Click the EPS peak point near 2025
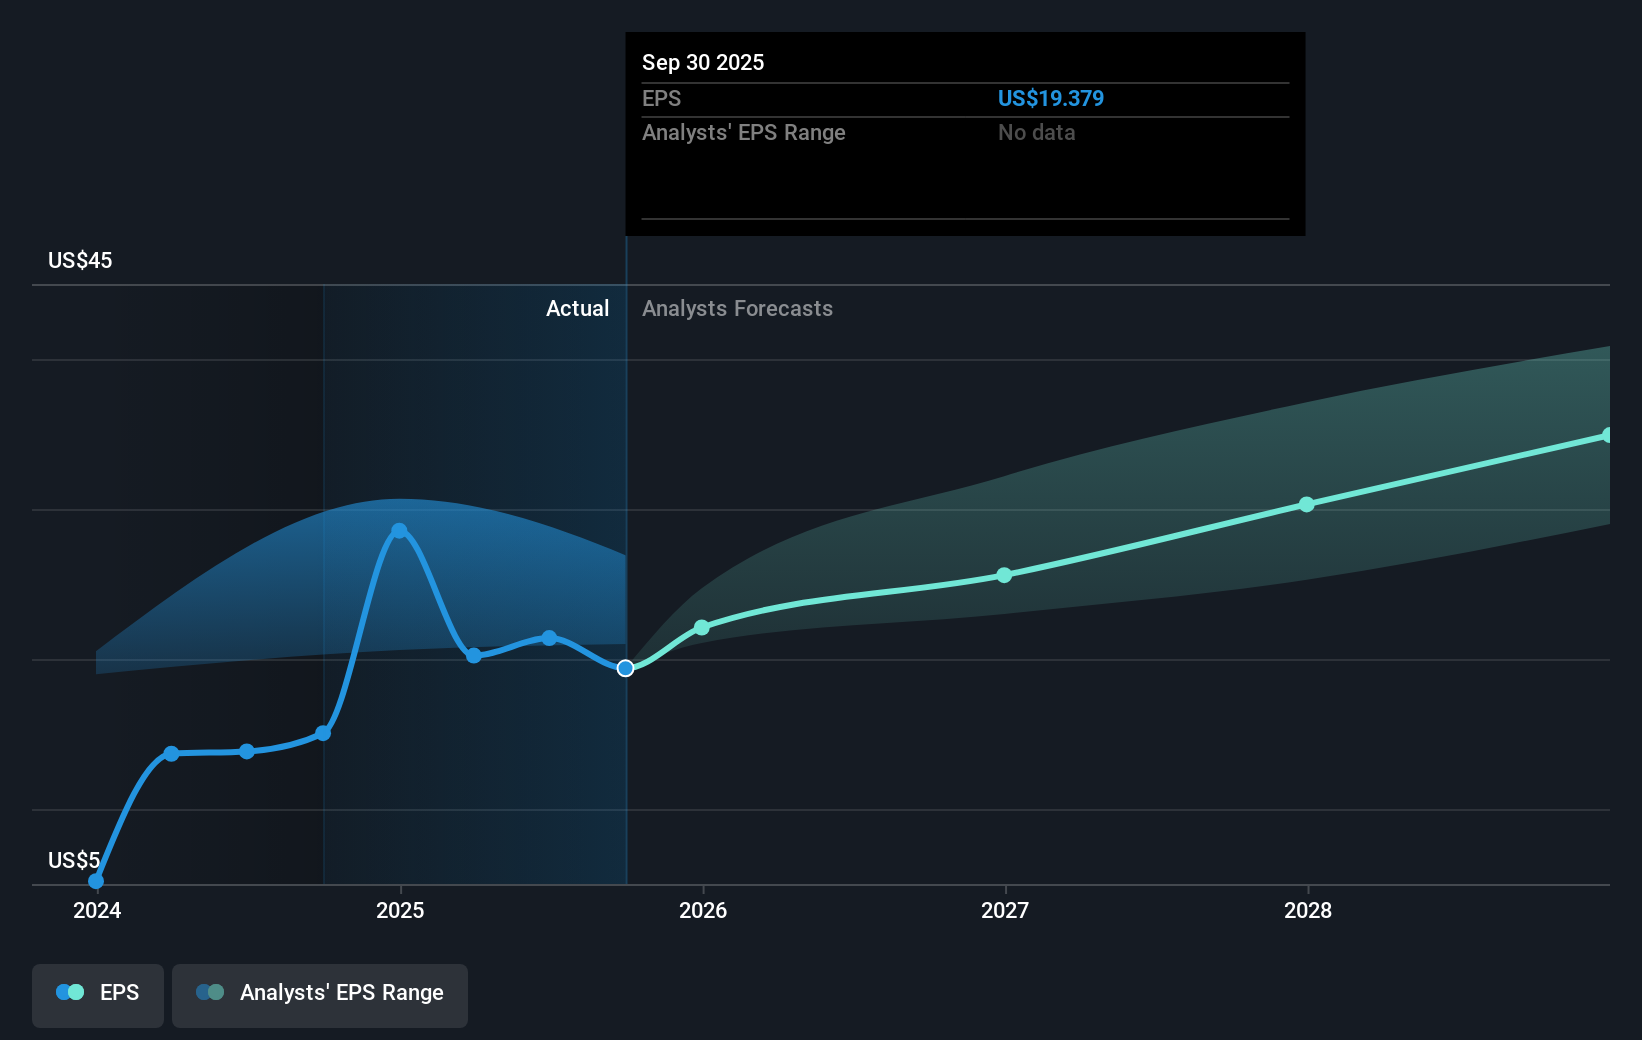 click(x=399, y=530)
